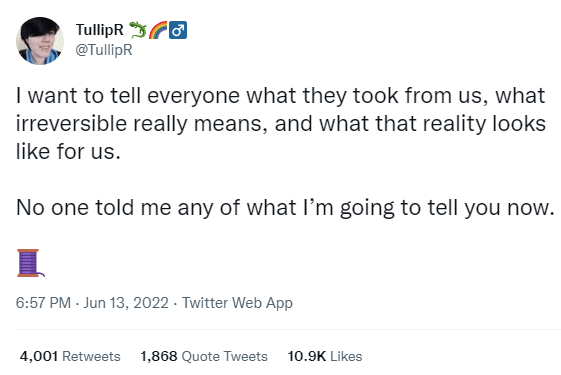Open the Twitter Web App source link
Viewport: 561px width, 375px height.
tap(237, 303)
